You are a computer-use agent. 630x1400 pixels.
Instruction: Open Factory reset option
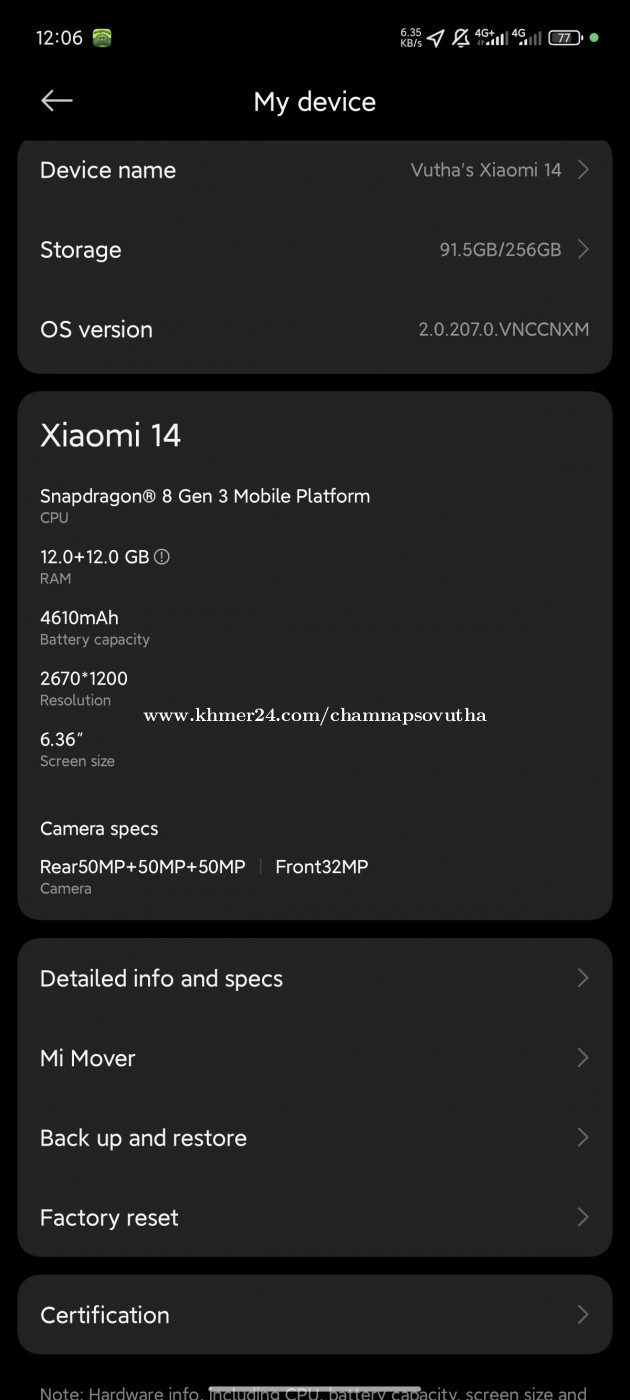tap(315, 1218)
